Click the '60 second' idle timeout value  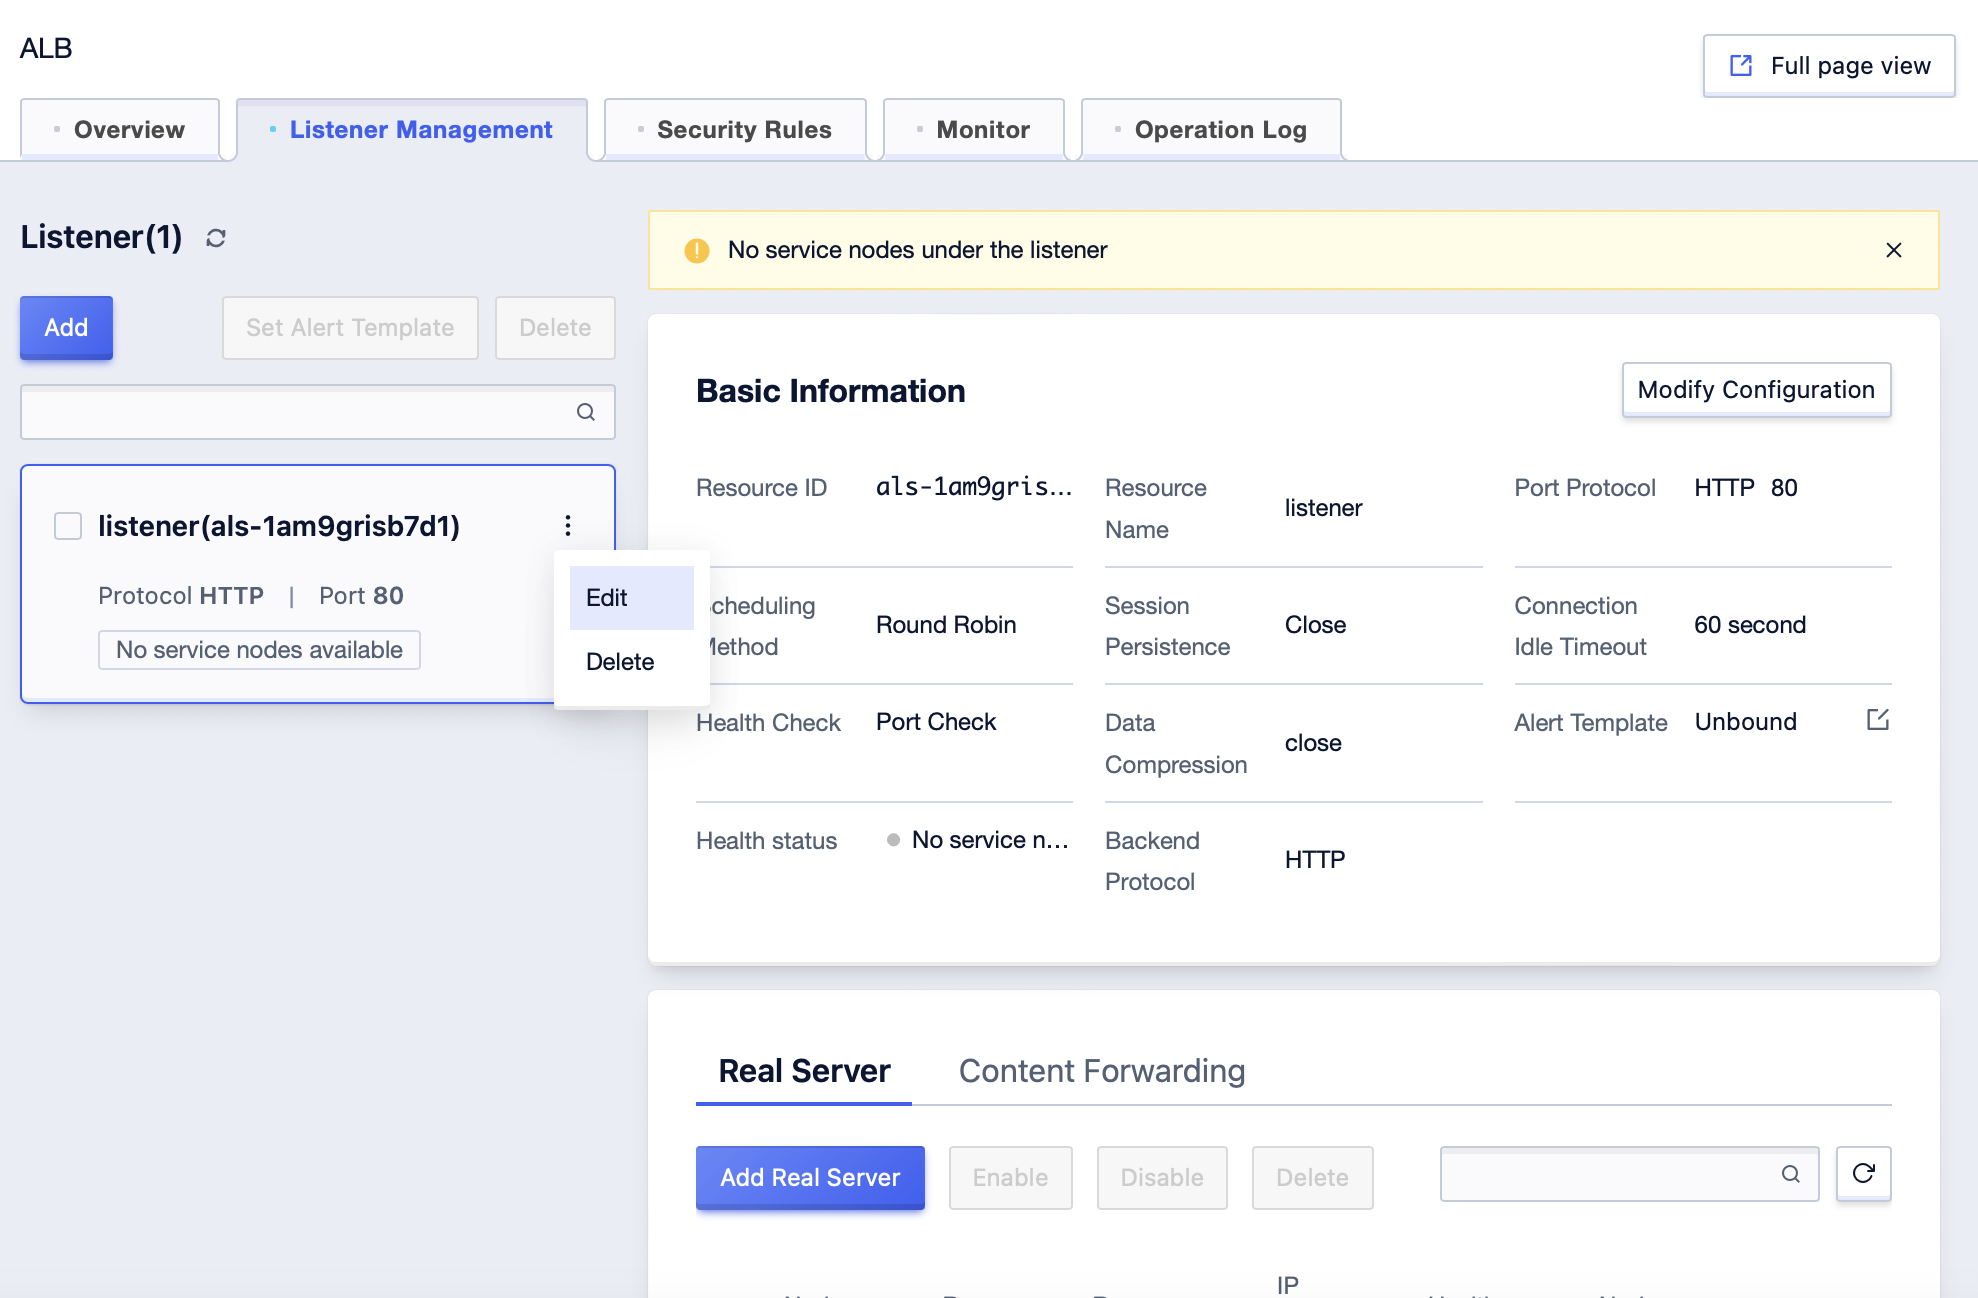(1750, 625)
